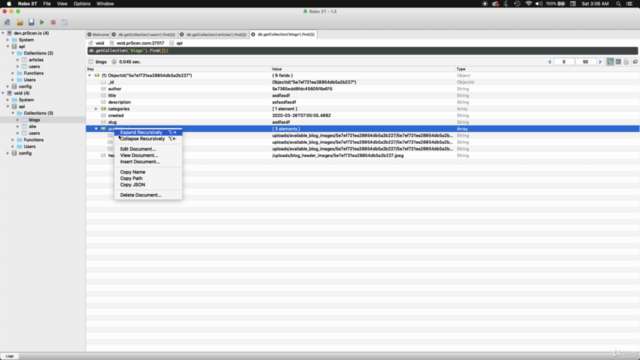The width and height of the screenshot is (640, 360).
Task: Switch to the Welcome tab
Action: click(x=98, y=35)
